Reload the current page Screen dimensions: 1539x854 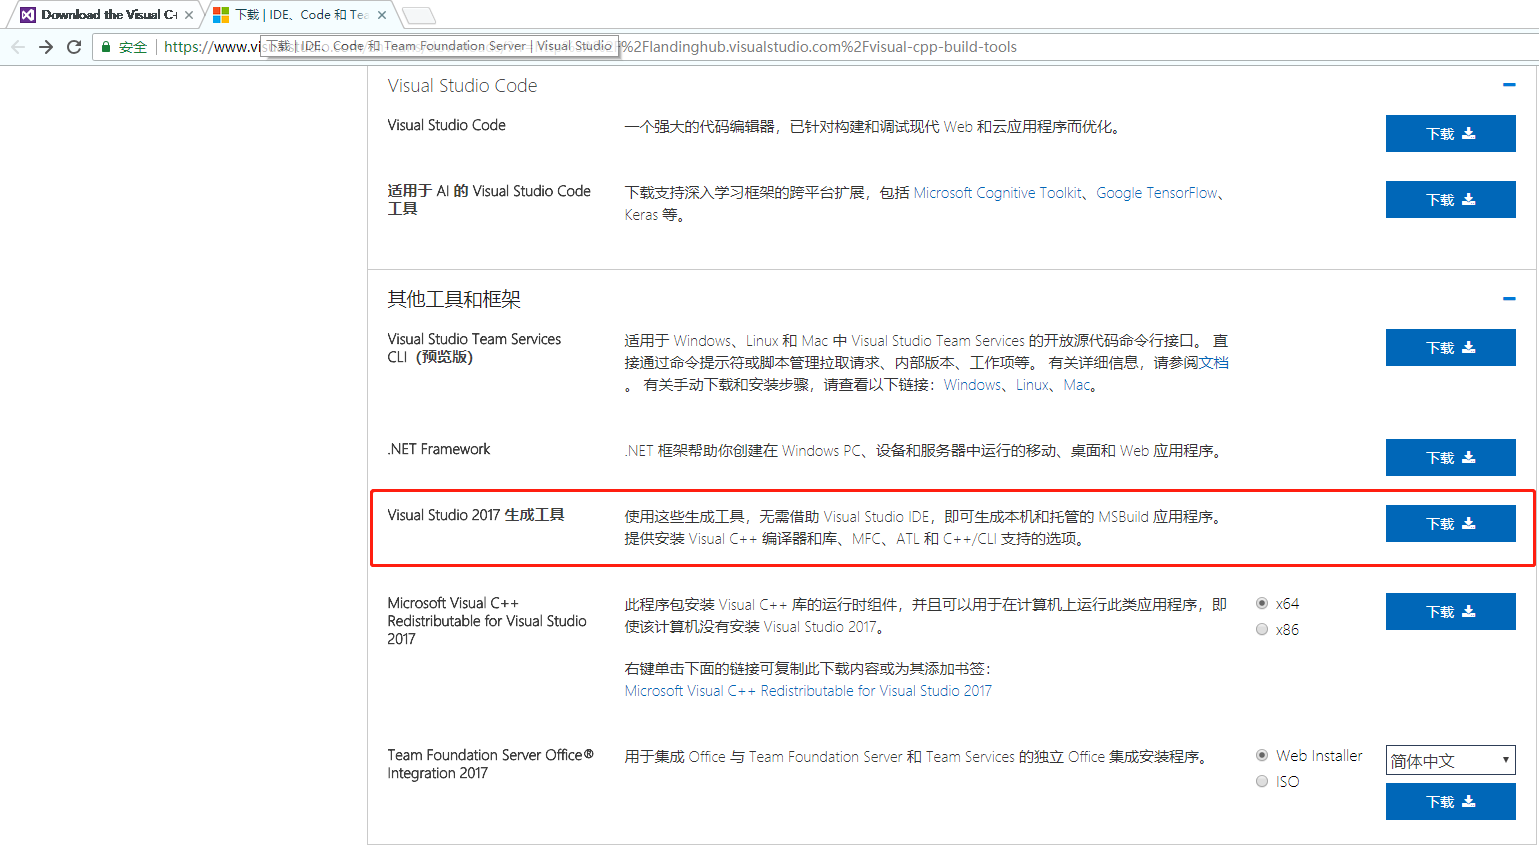tap(74, 47)
